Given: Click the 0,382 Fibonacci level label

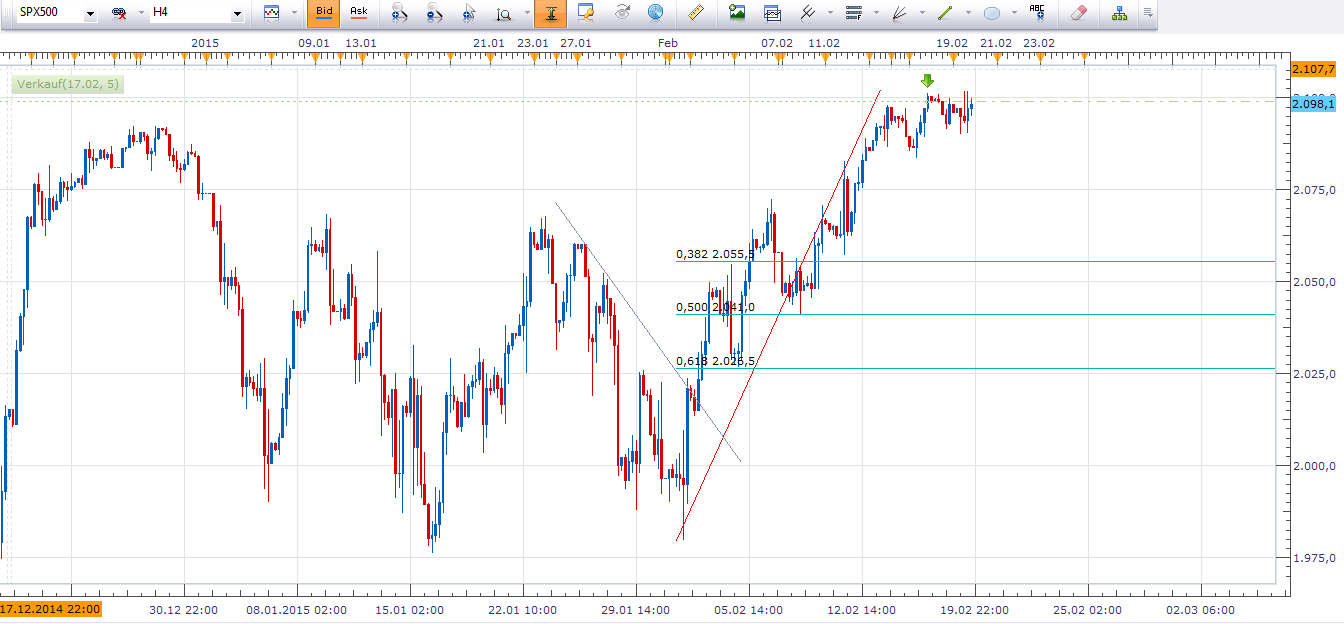Looking at the screenshot, I should click(715, 254).
